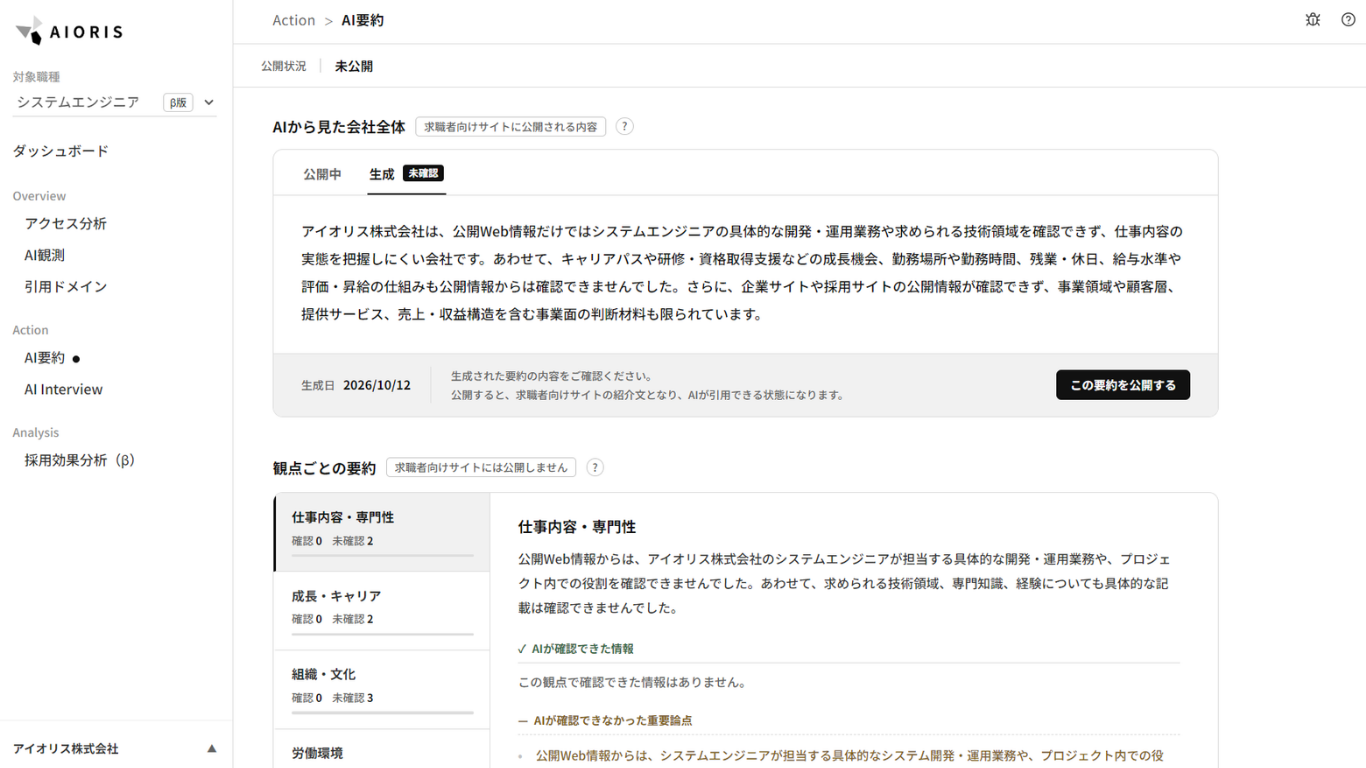Image resolution: width=1366 pixels, height=768 pixels.
Task: Select the 仕事内容・専門性 viewpoint
Action: (382, 532)
